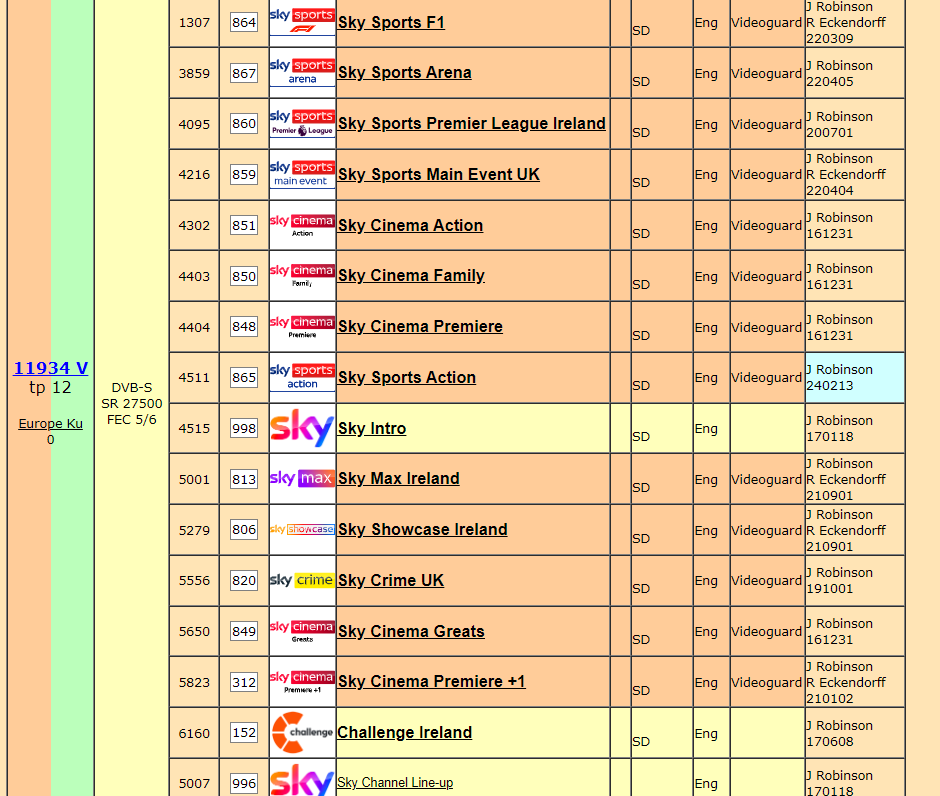Open the Challenge Ireland link
The height and width of the screenshot is (796, 940).
tap(405, 732)
